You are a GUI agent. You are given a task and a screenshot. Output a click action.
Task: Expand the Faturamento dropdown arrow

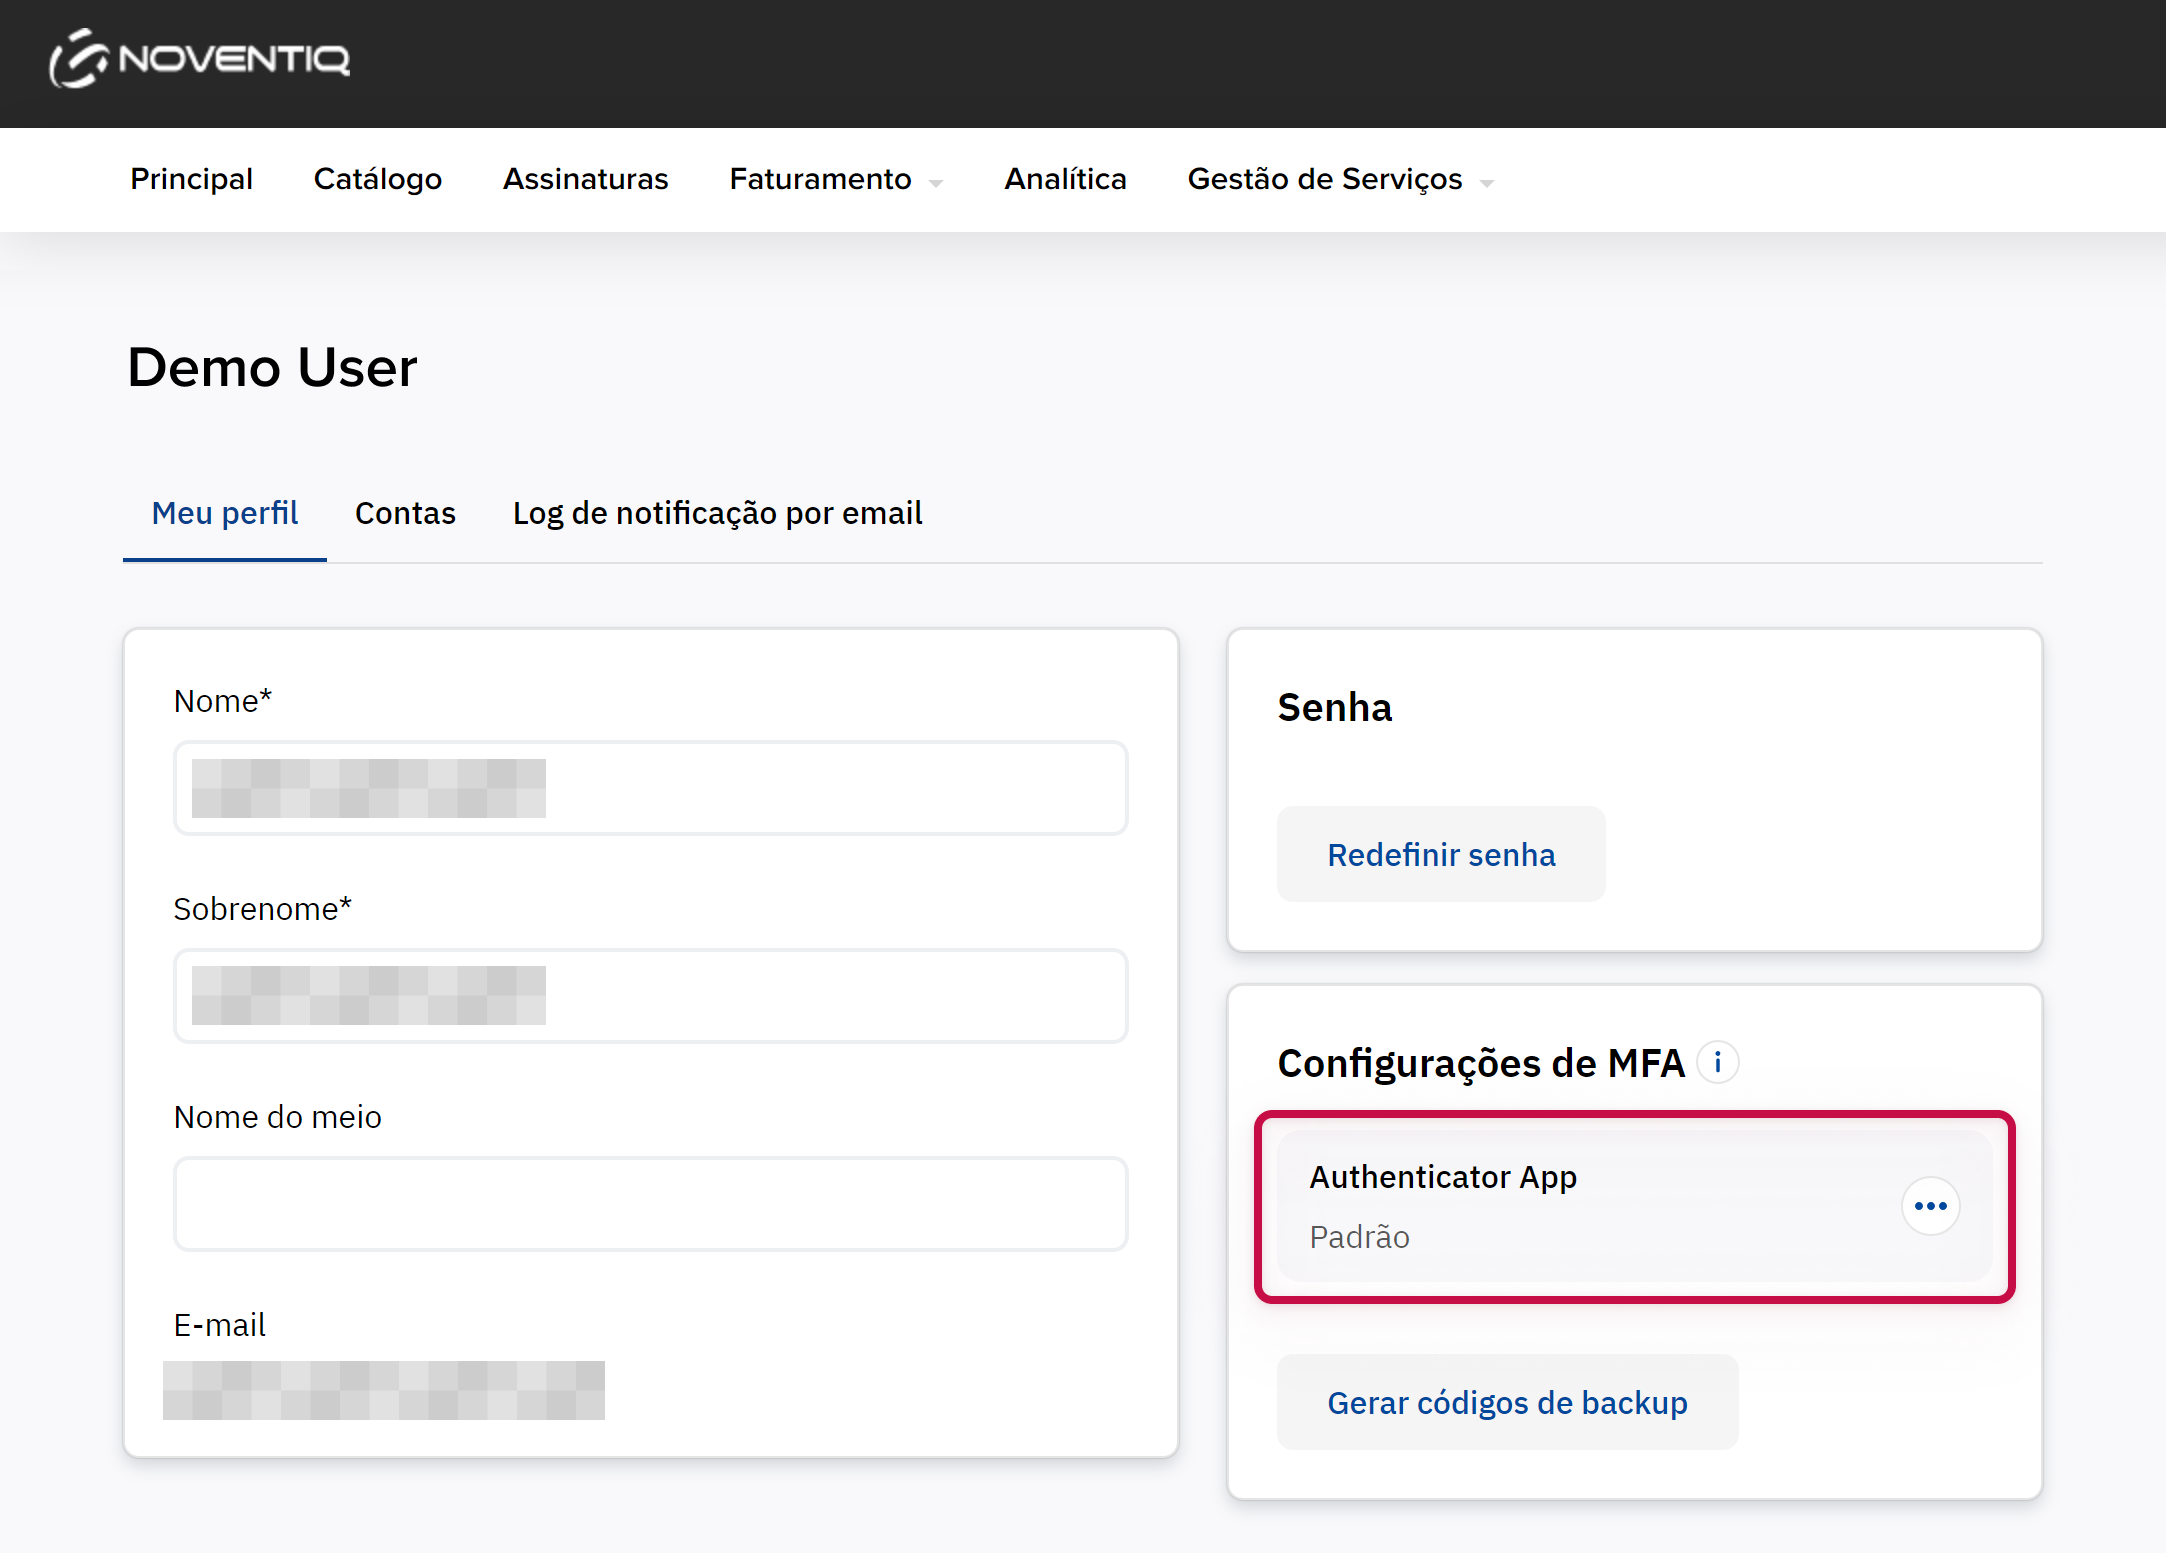936,183
